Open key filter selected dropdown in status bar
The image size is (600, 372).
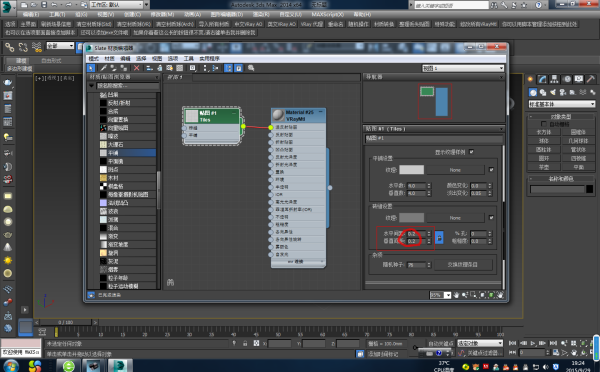[480, 343]
